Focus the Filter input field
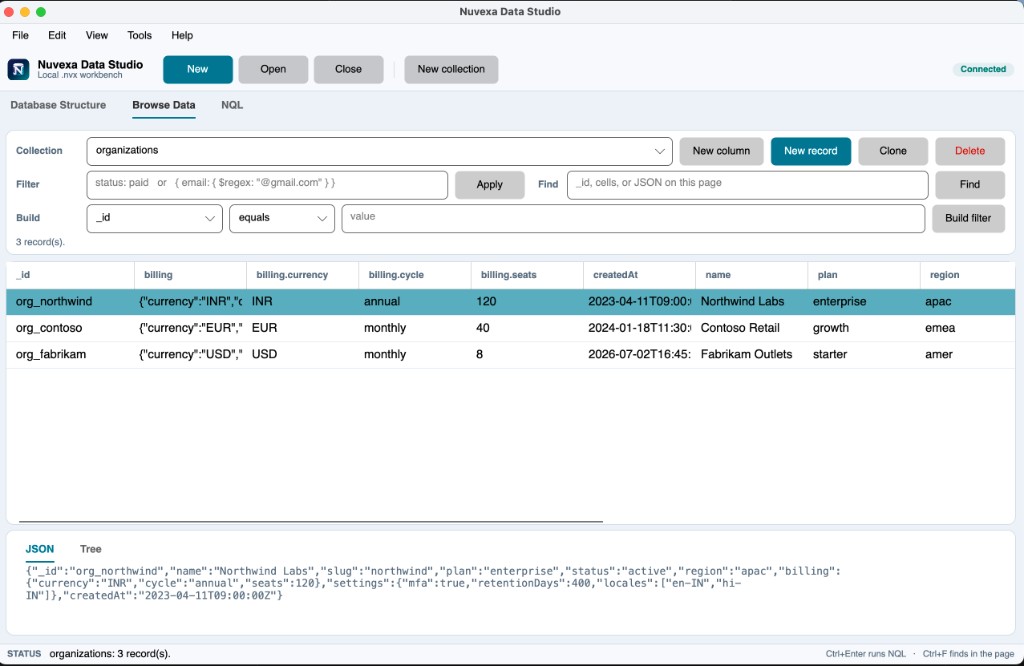 (267, 185)
